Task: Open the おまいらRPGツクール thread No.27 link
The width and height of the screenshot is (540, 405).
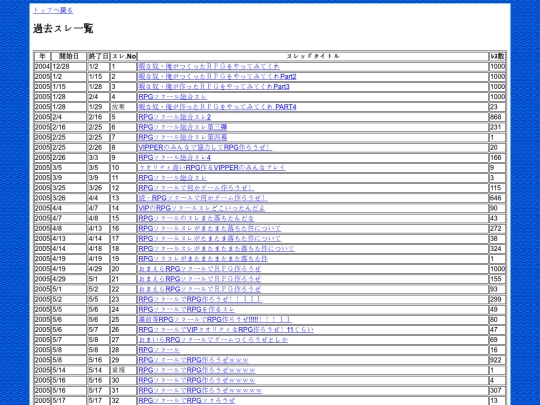Action: click(213, 340)
